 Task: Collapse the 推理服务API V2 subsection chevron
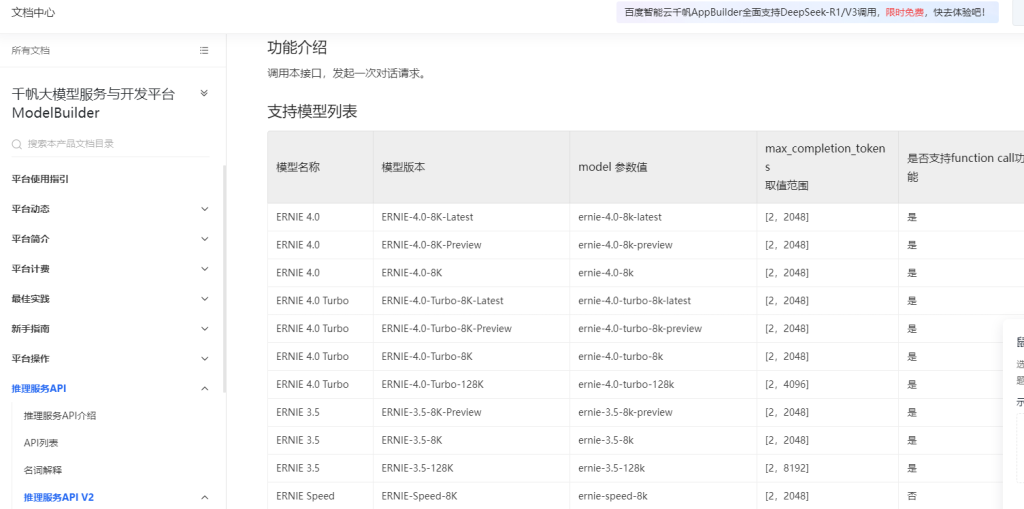click(204, 497)
